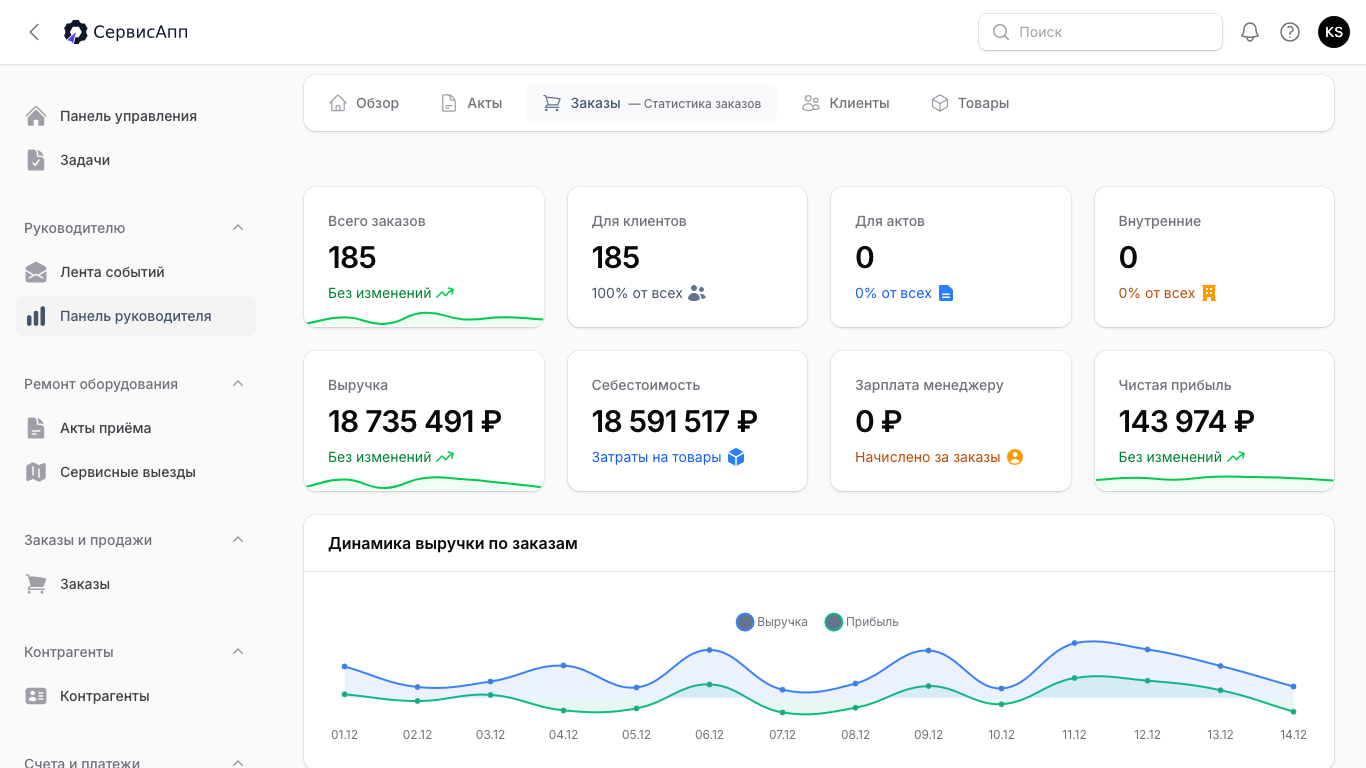Image resolution: width=1366 pixels, height=768 pixels.
Task: Switch to the Клиенты tab
Action: coord(845,103)
